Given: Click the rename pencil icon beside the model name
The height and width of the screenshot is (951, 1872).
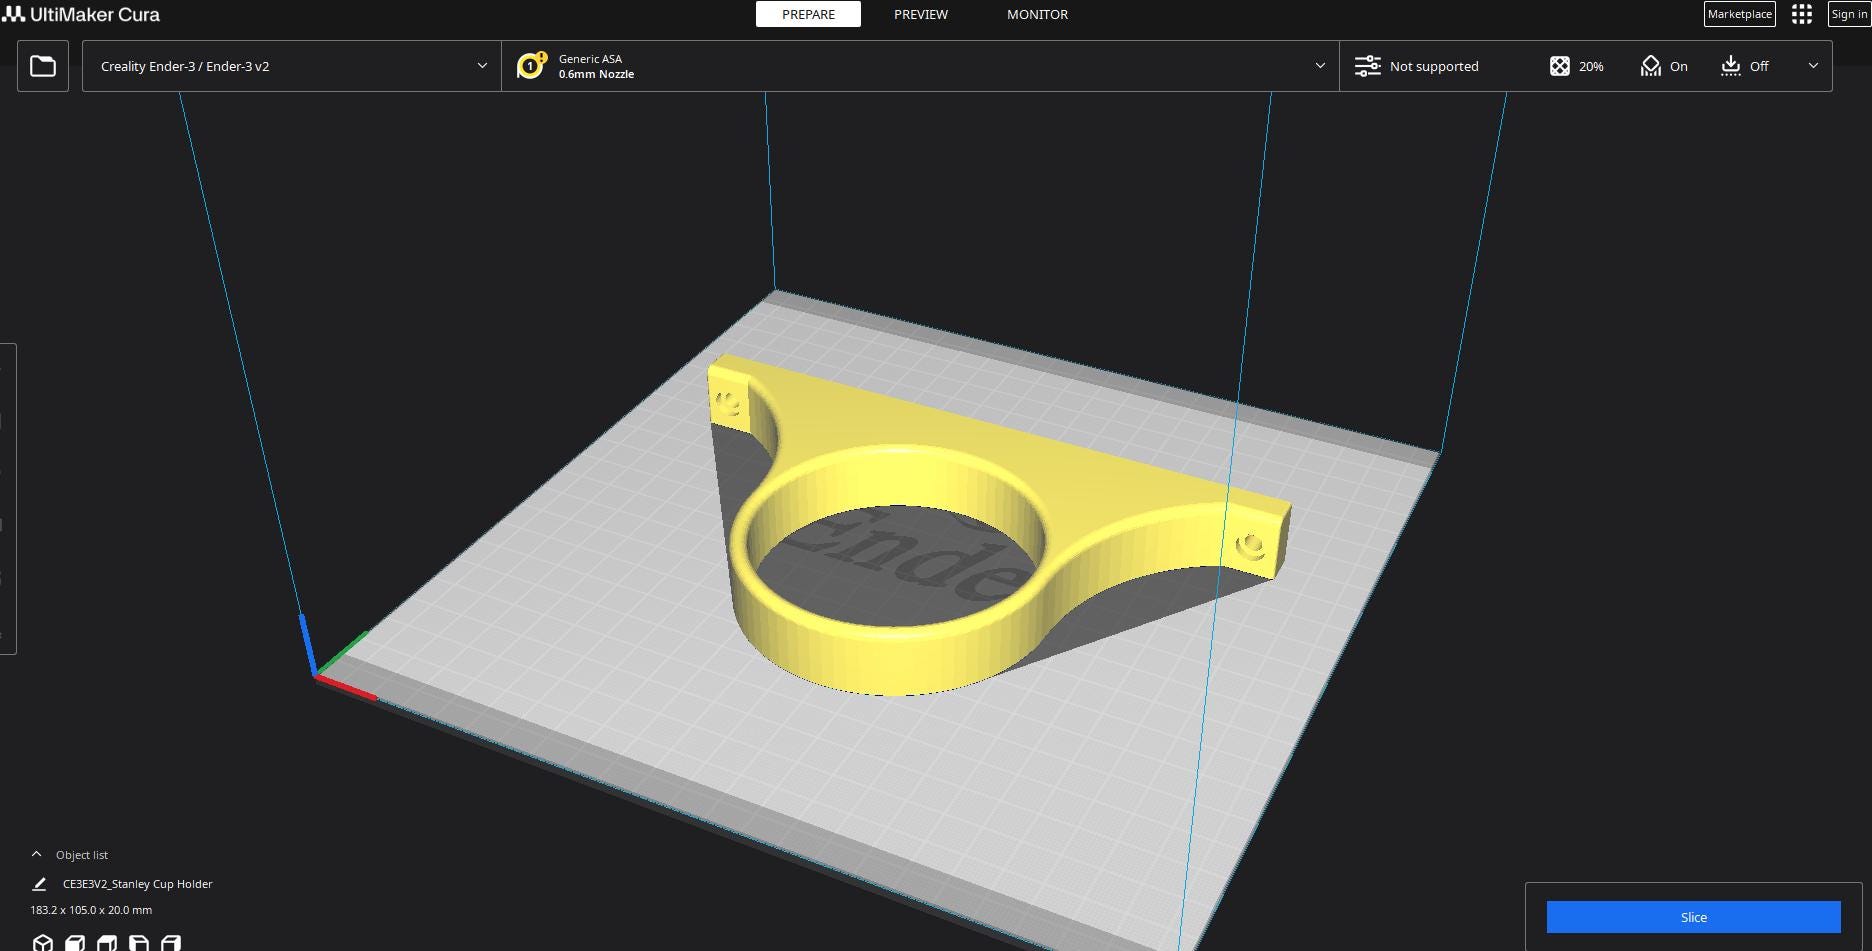Looking at the screenshot, I should (38, 884).
